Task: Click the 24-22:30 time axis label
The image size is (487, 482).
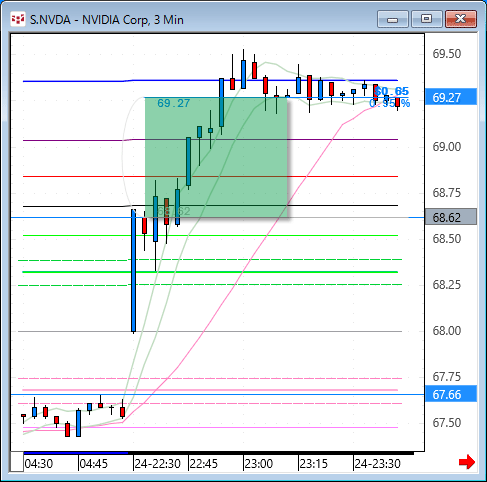Action: (x=158, y=463)
